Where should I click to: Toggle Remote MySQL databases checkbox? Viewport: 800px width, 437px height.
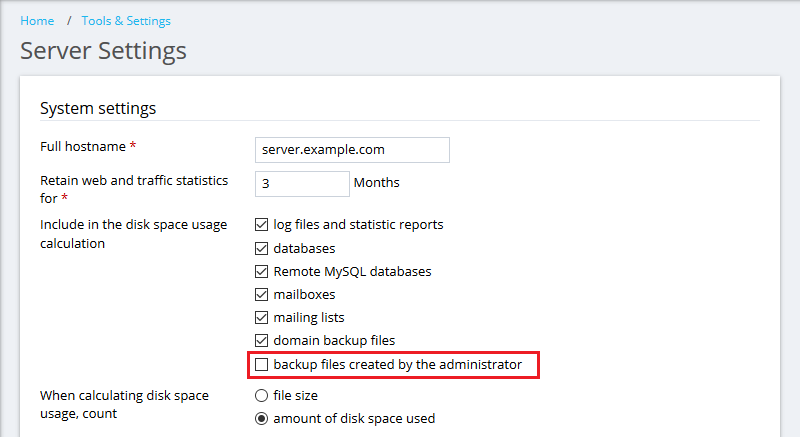[261, 271]
